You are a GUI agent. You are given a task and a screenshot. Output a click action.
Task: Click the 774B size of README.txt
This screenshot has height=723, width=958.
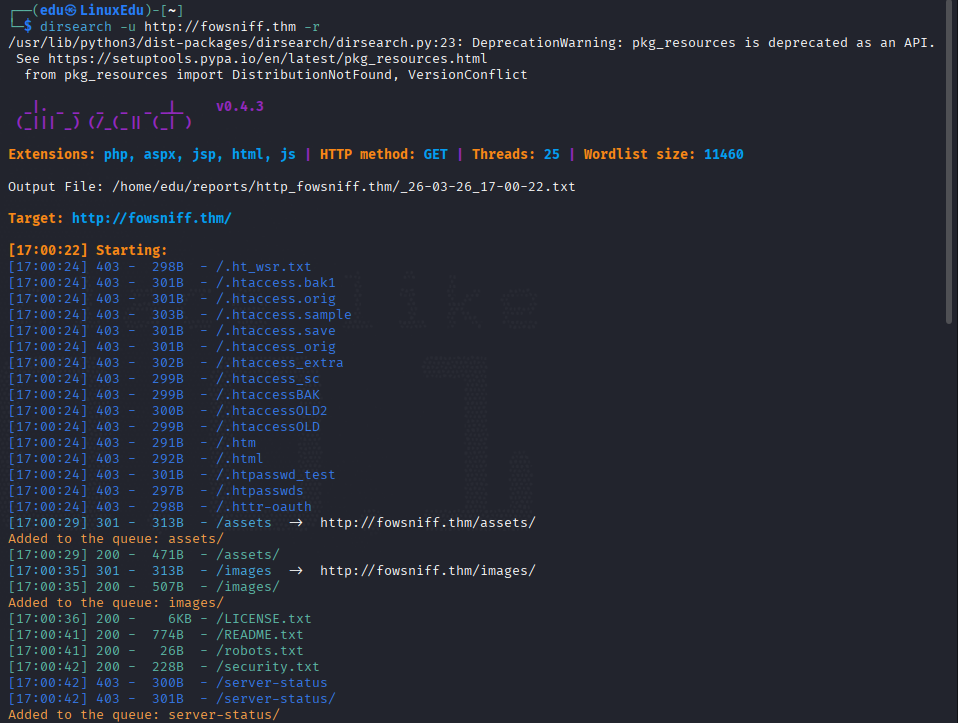point(167,634)
